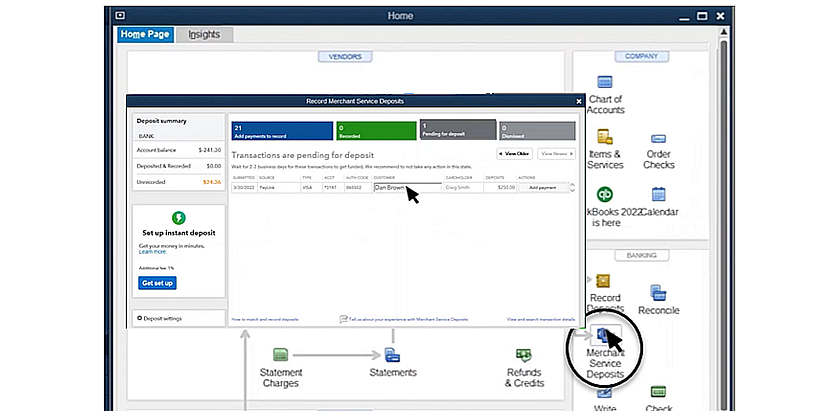Viewport: 840px width, 411px height.
Task: Open Deposit settings
Action: tap(162, 319)
